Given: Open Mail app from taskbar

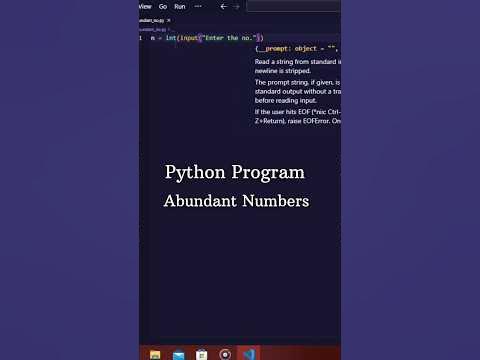Looking at the screenshot, I should pos(178,355).
